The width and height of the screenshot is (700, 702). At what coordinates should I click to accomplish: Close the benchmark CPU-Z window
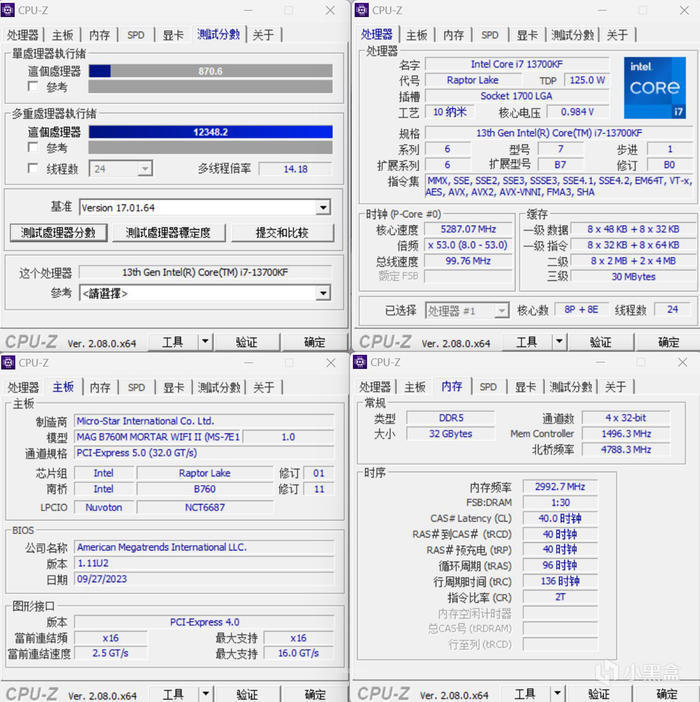330,10
